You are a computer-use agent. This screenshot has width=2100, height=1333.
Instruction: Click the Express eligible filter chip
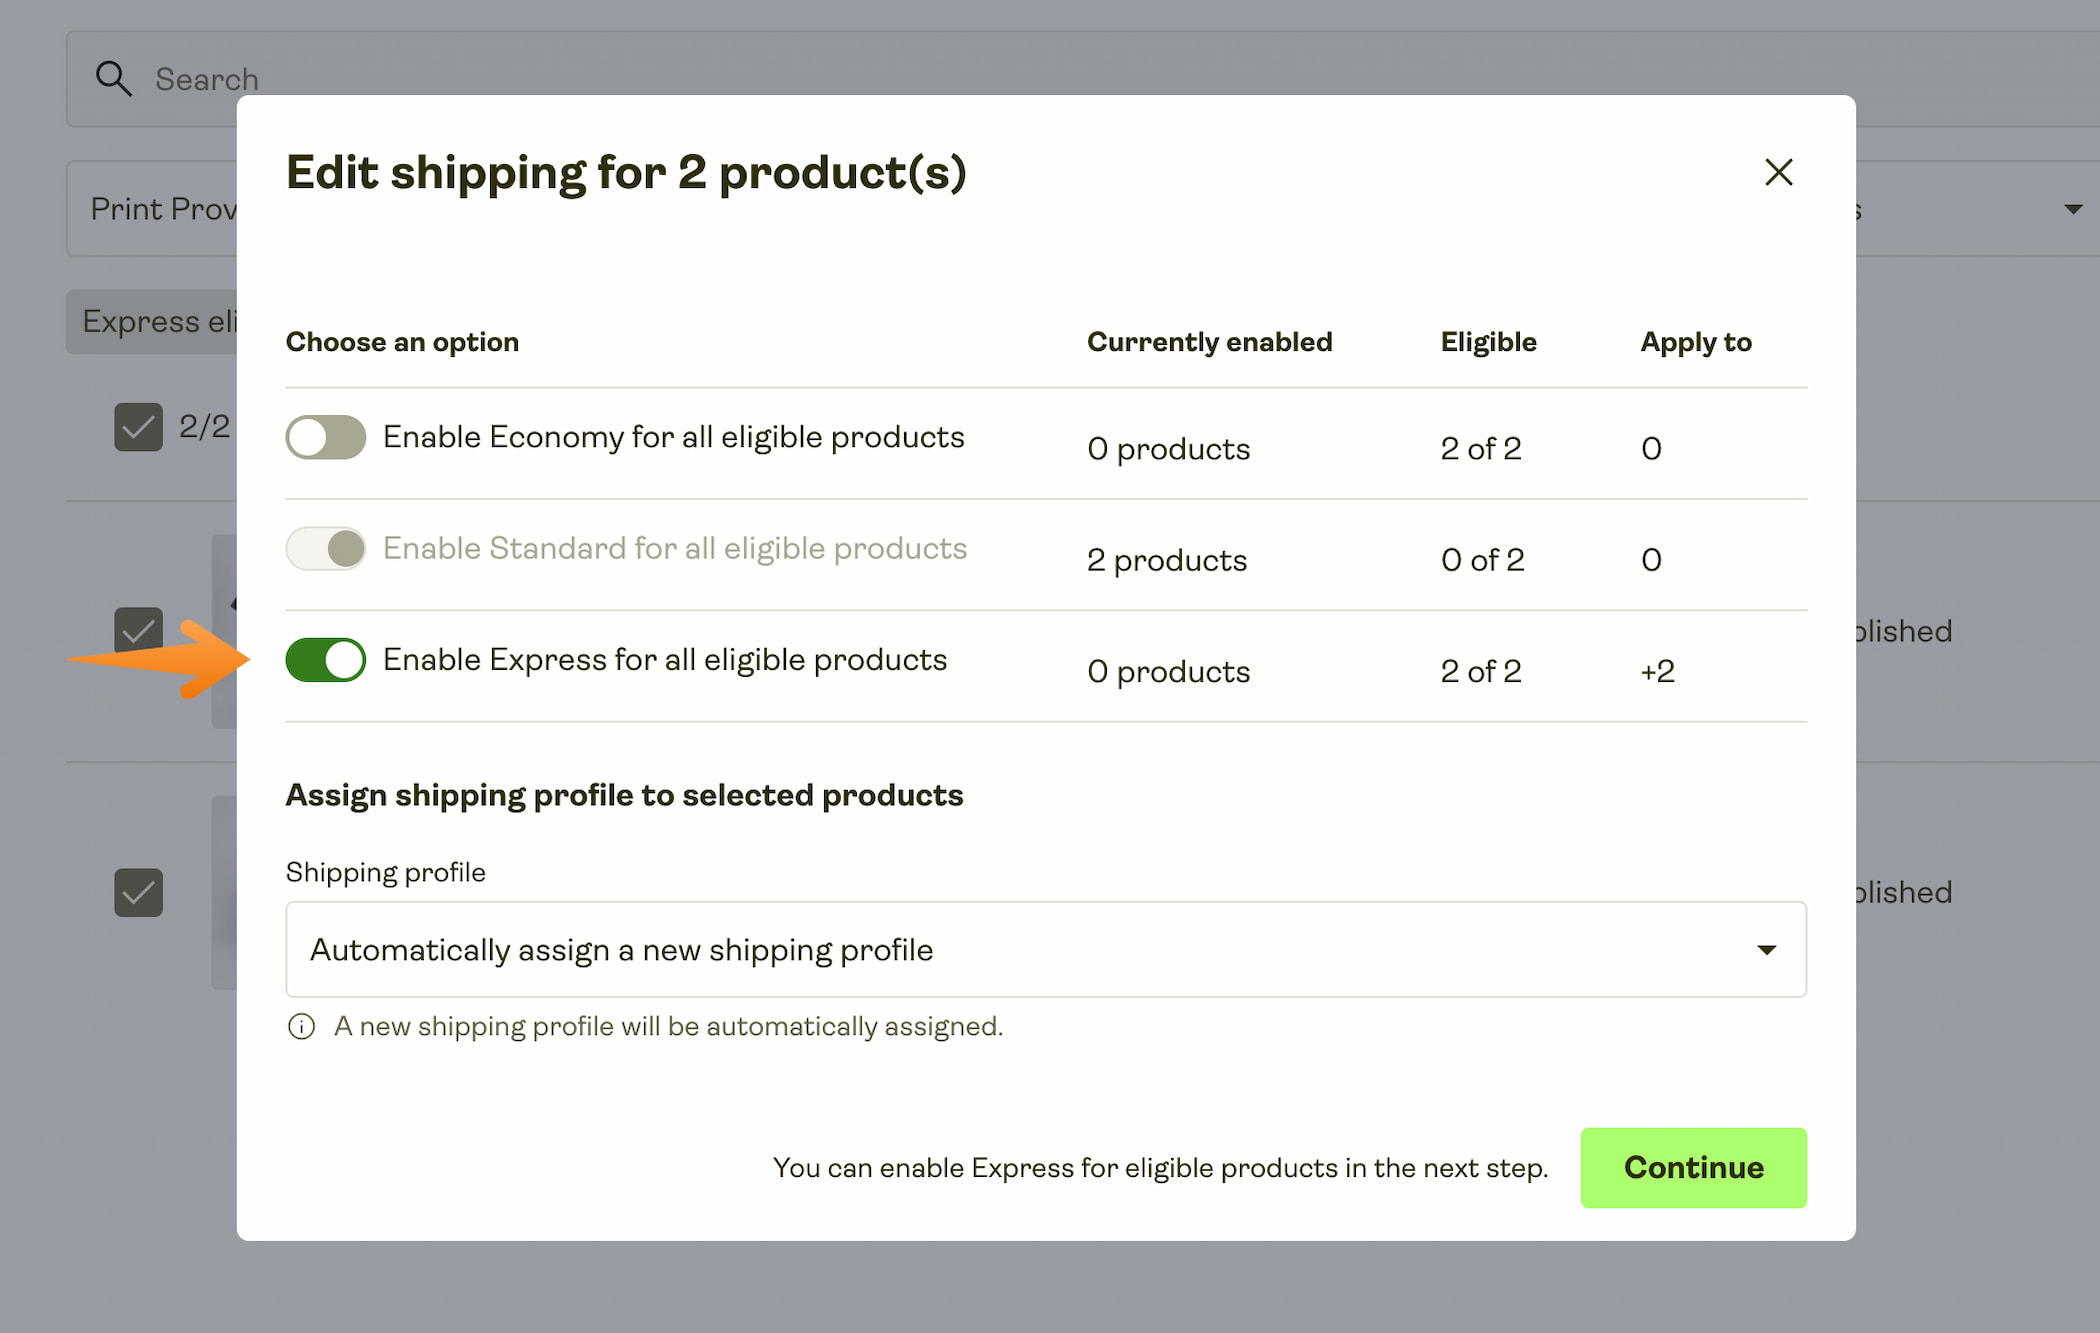click(152, 322)
